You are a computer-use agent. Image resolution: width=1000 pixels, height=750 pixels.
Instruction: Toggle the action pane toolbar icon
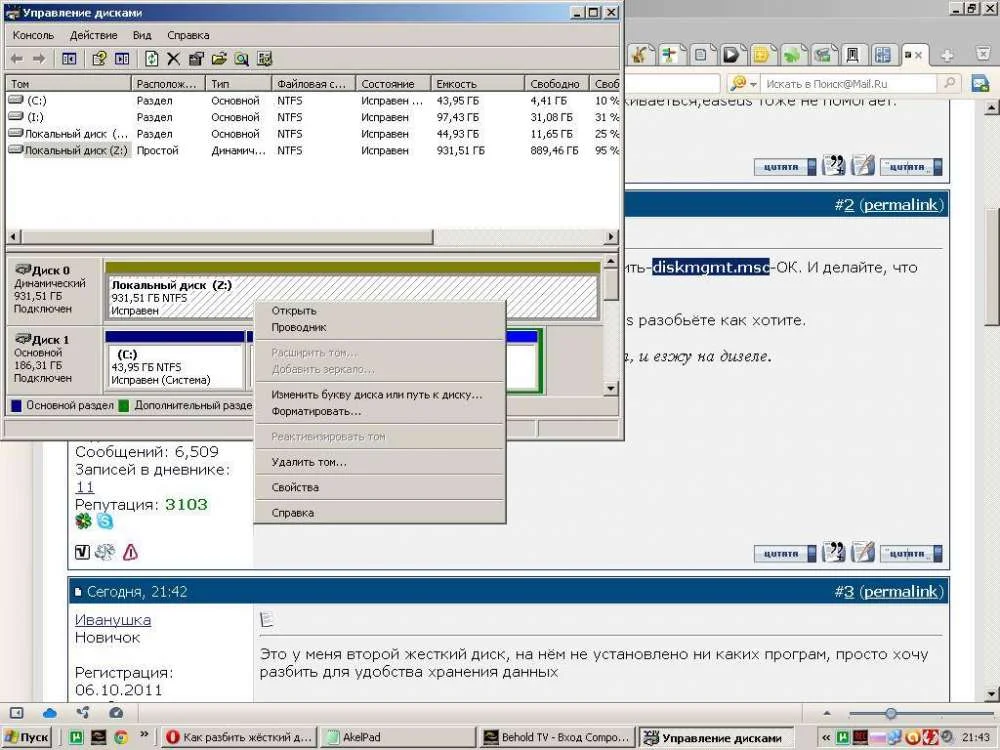click(122, 59)
